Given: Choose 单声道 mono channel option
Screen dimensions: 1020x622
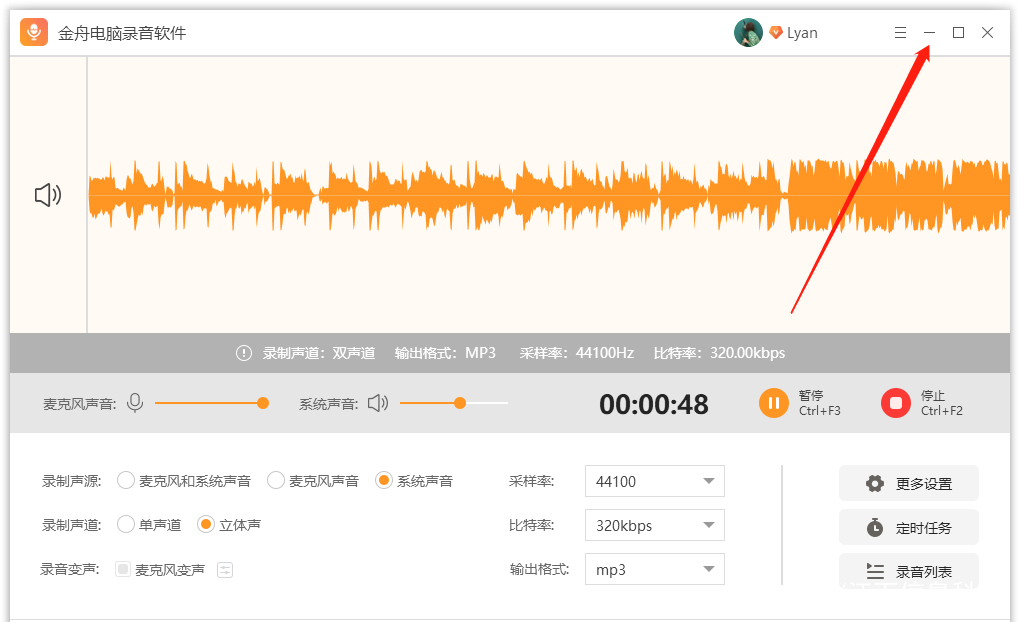Looking at the screenshot, I should click(126, 525).
